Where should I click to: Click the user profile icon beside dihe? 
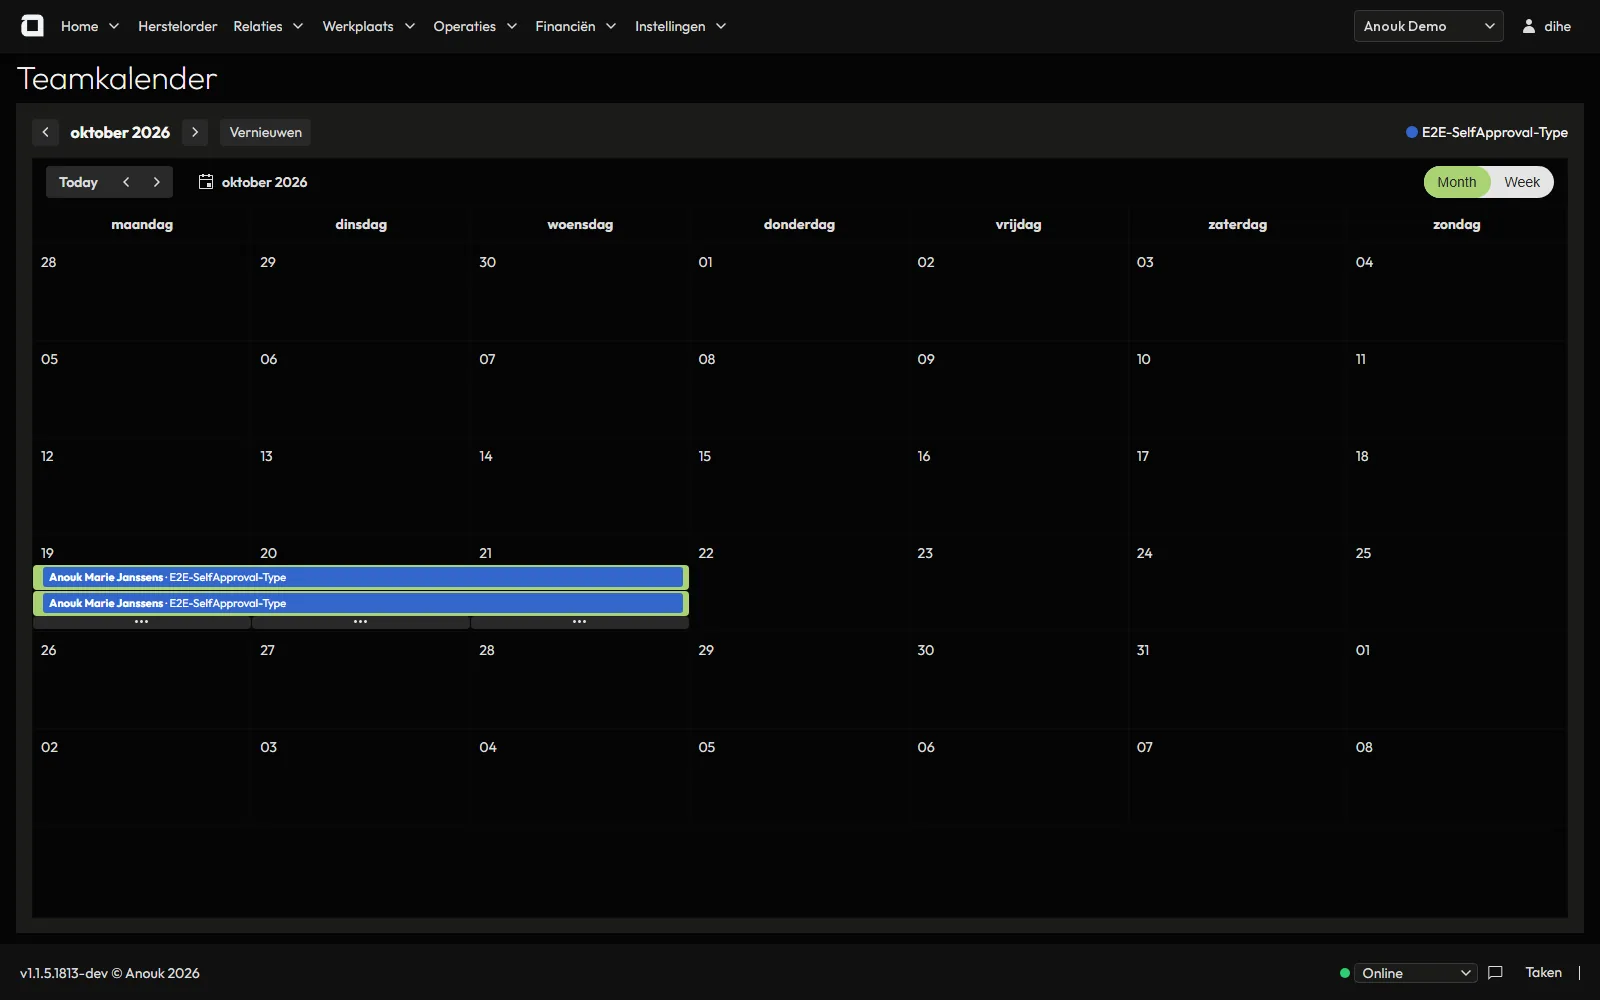click(1529, 27)
